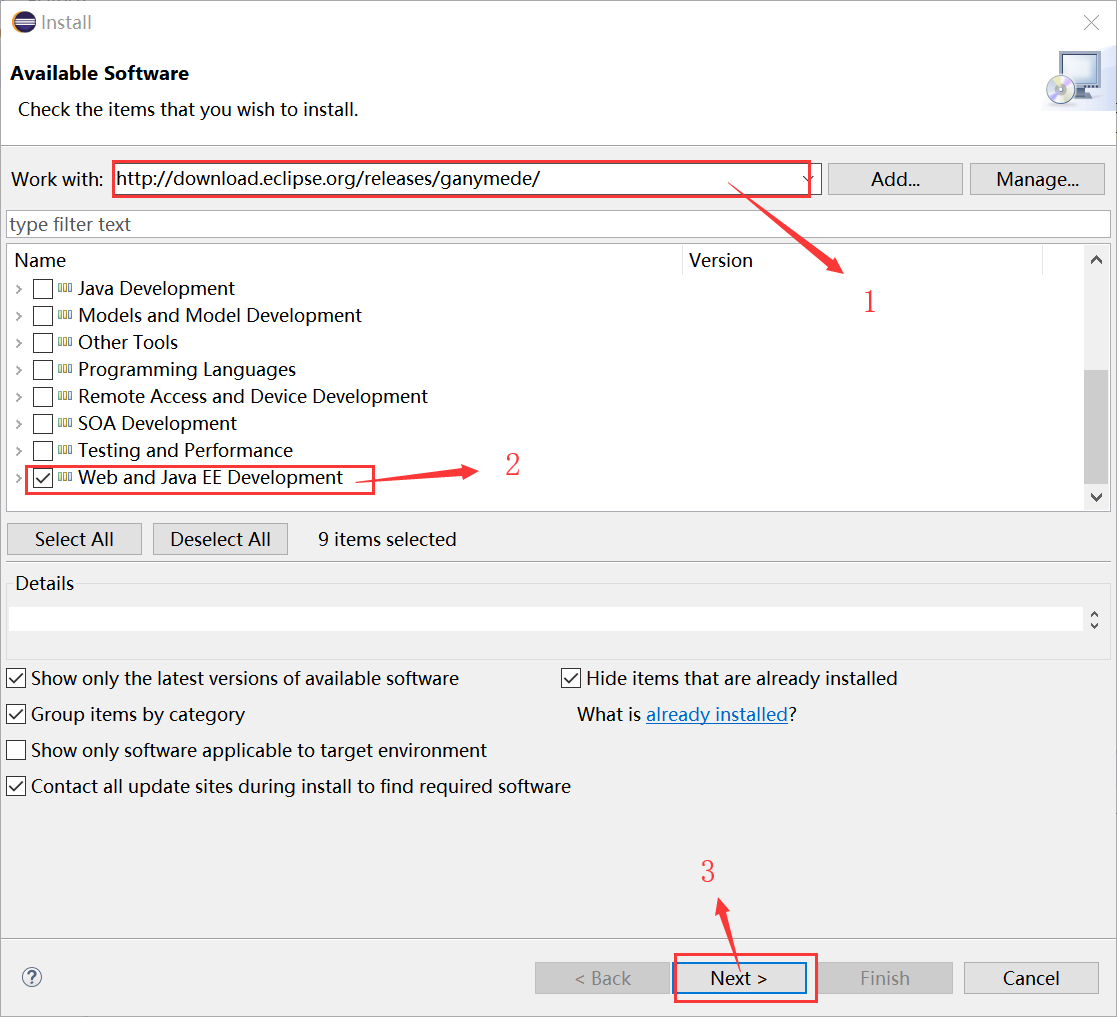The width and height of the screenshot is (1117, 1017).
Task: Open the Work with site dropdown arrow
Action: click(808, 179)
